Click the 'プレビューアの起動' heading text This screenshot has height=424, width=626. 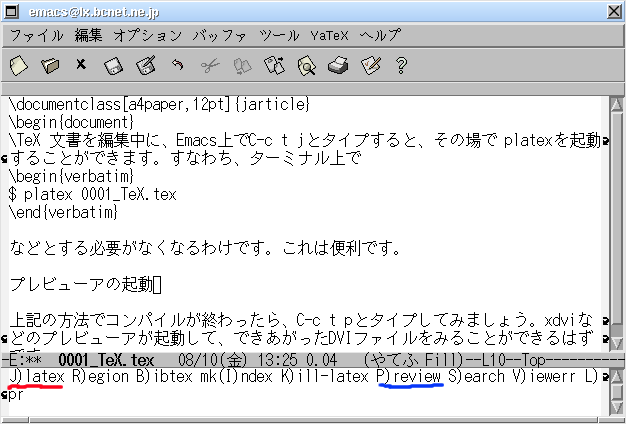pos(81,285)
